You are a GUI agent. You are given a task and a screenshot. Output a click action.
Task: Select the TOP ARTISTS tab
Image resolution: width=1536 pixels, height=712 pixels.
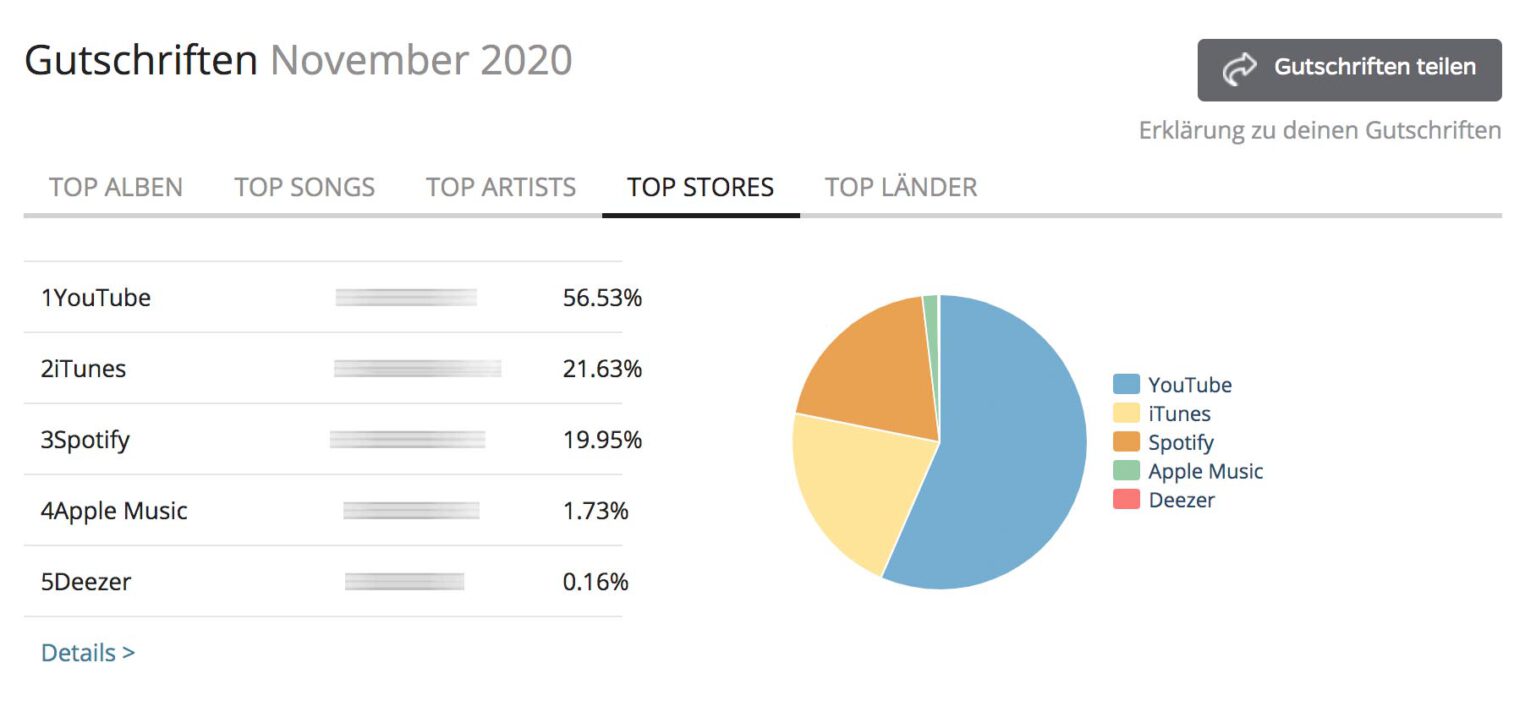click(500, 187)
